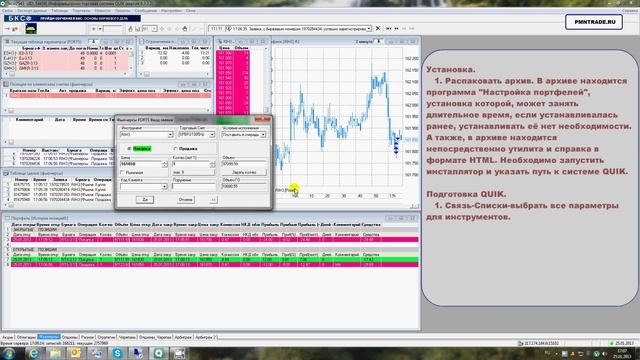Image resolution: width=640 pixels, height=360 pixels.
Task: Open Windows Start button
Action: [x=9, y=353]
